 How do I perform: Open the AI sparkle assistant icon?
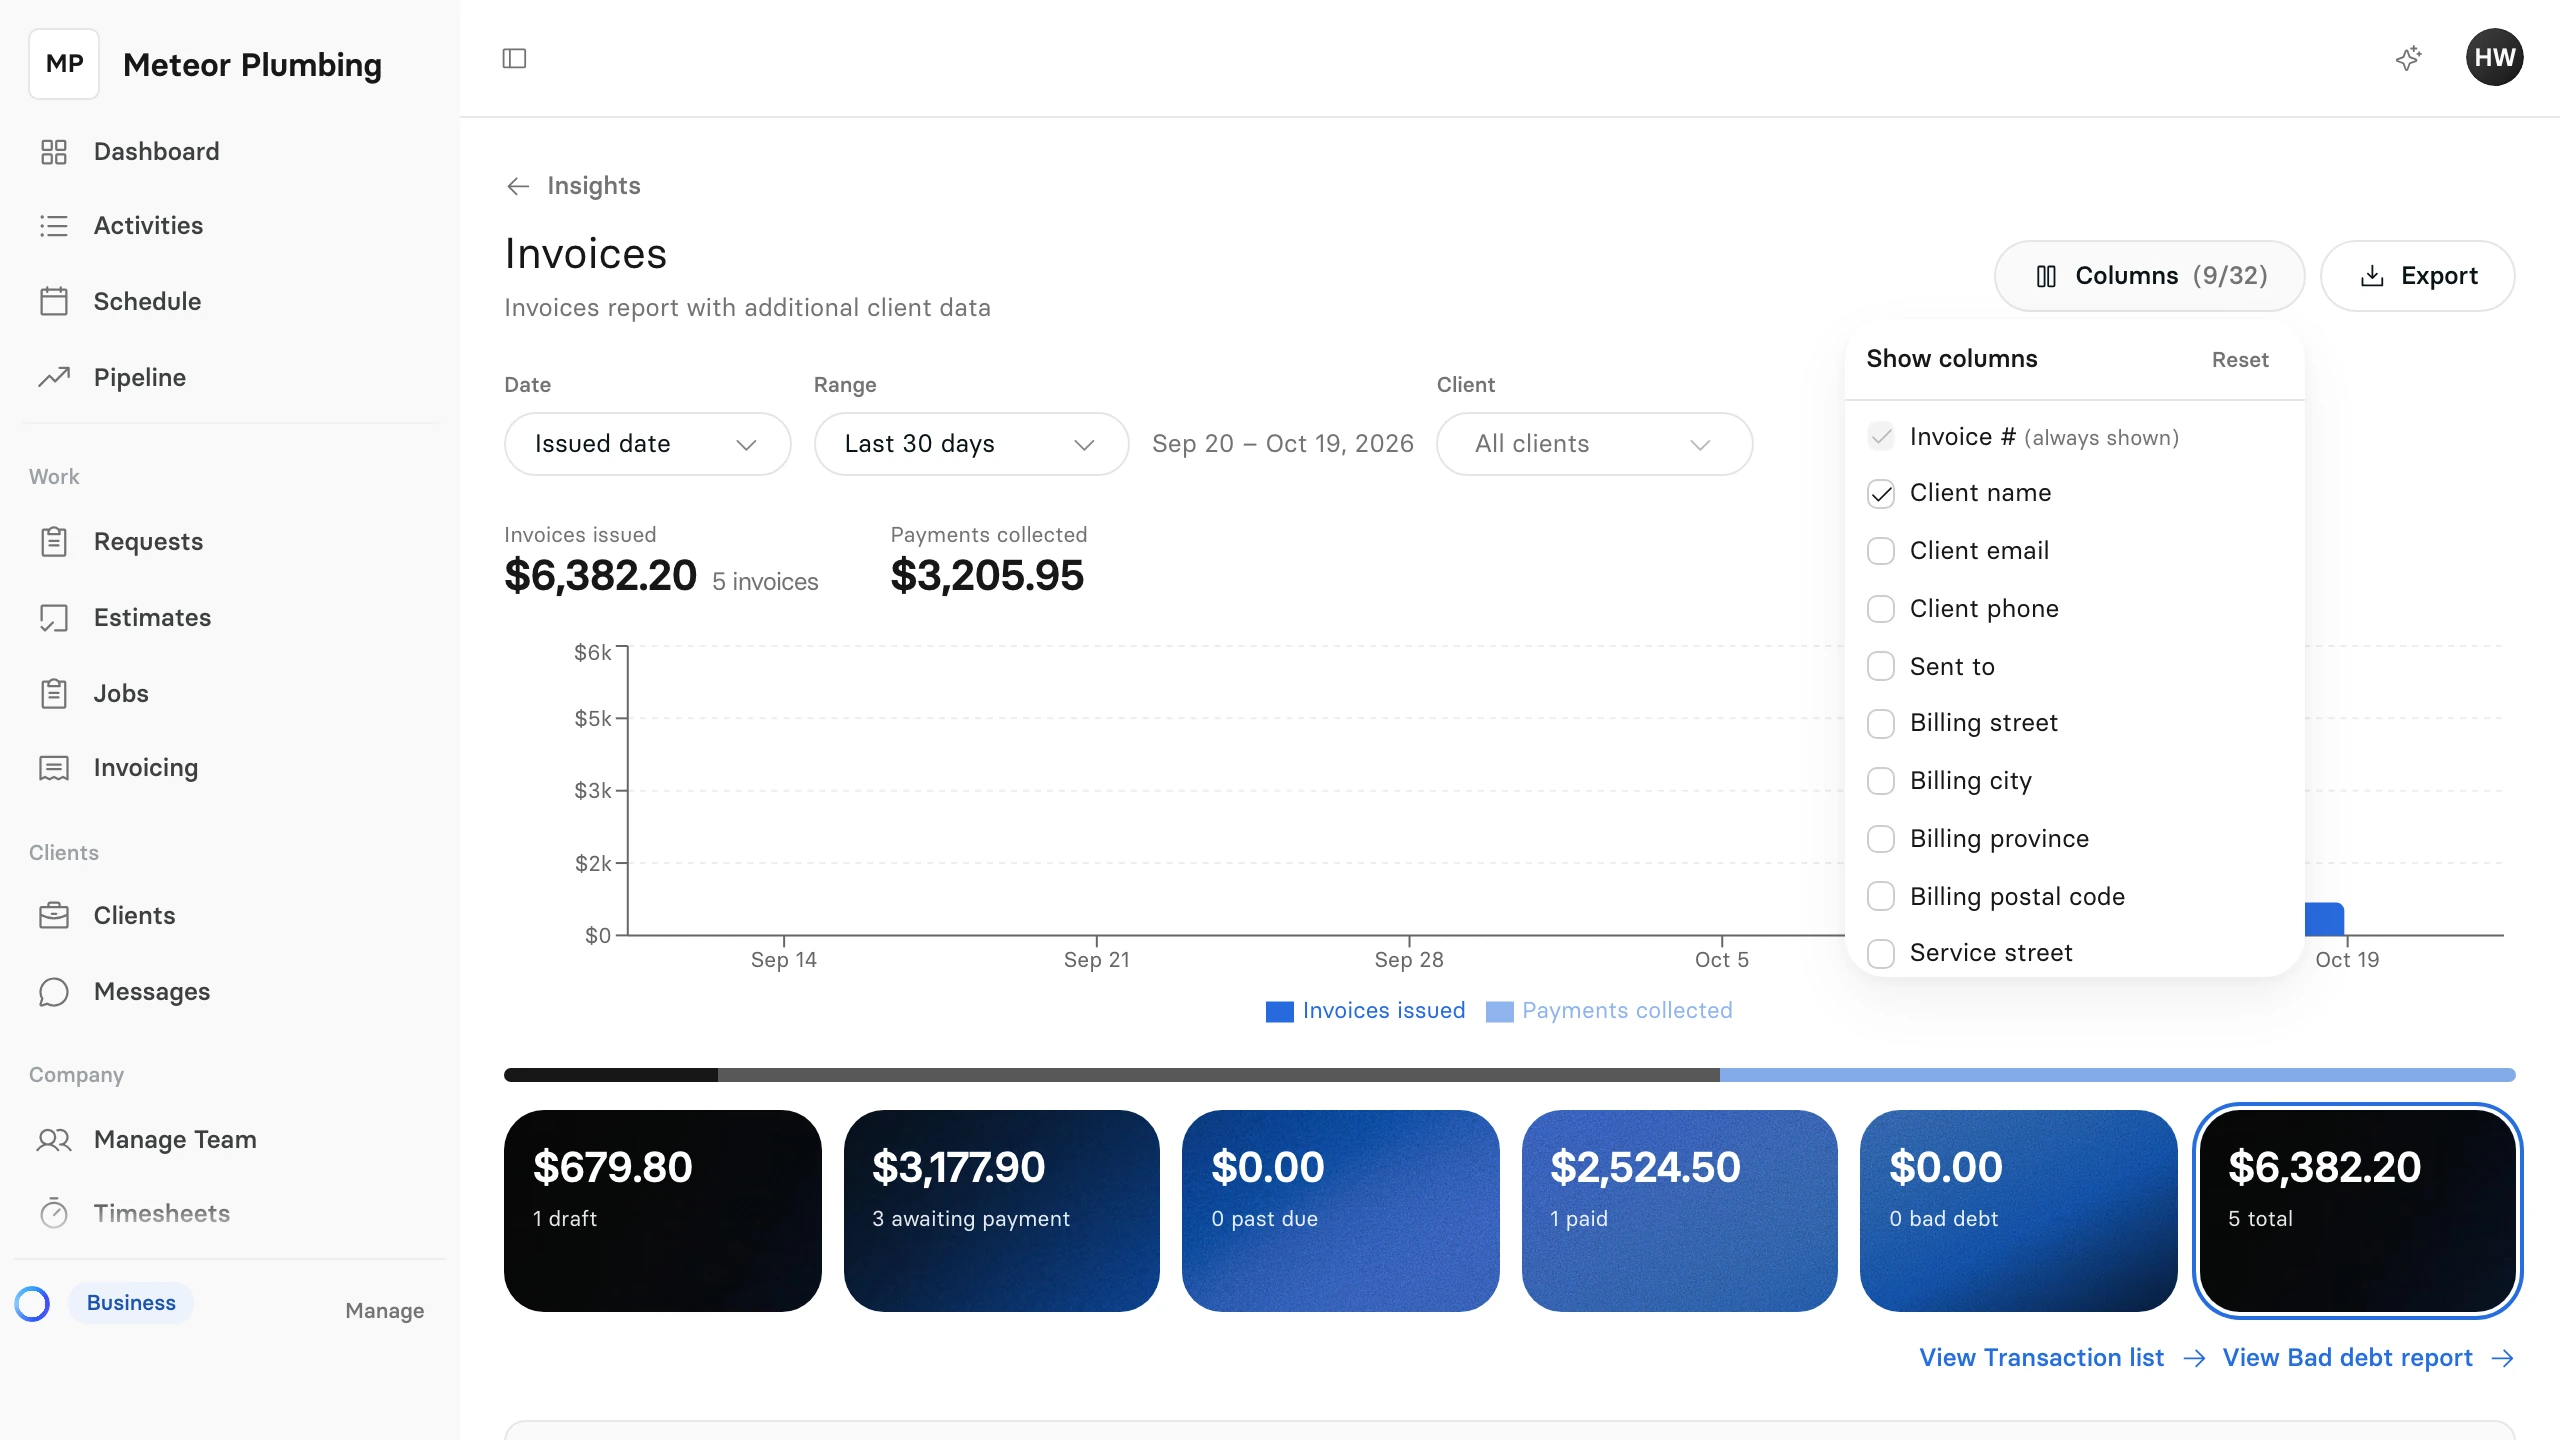(2409, 58)
